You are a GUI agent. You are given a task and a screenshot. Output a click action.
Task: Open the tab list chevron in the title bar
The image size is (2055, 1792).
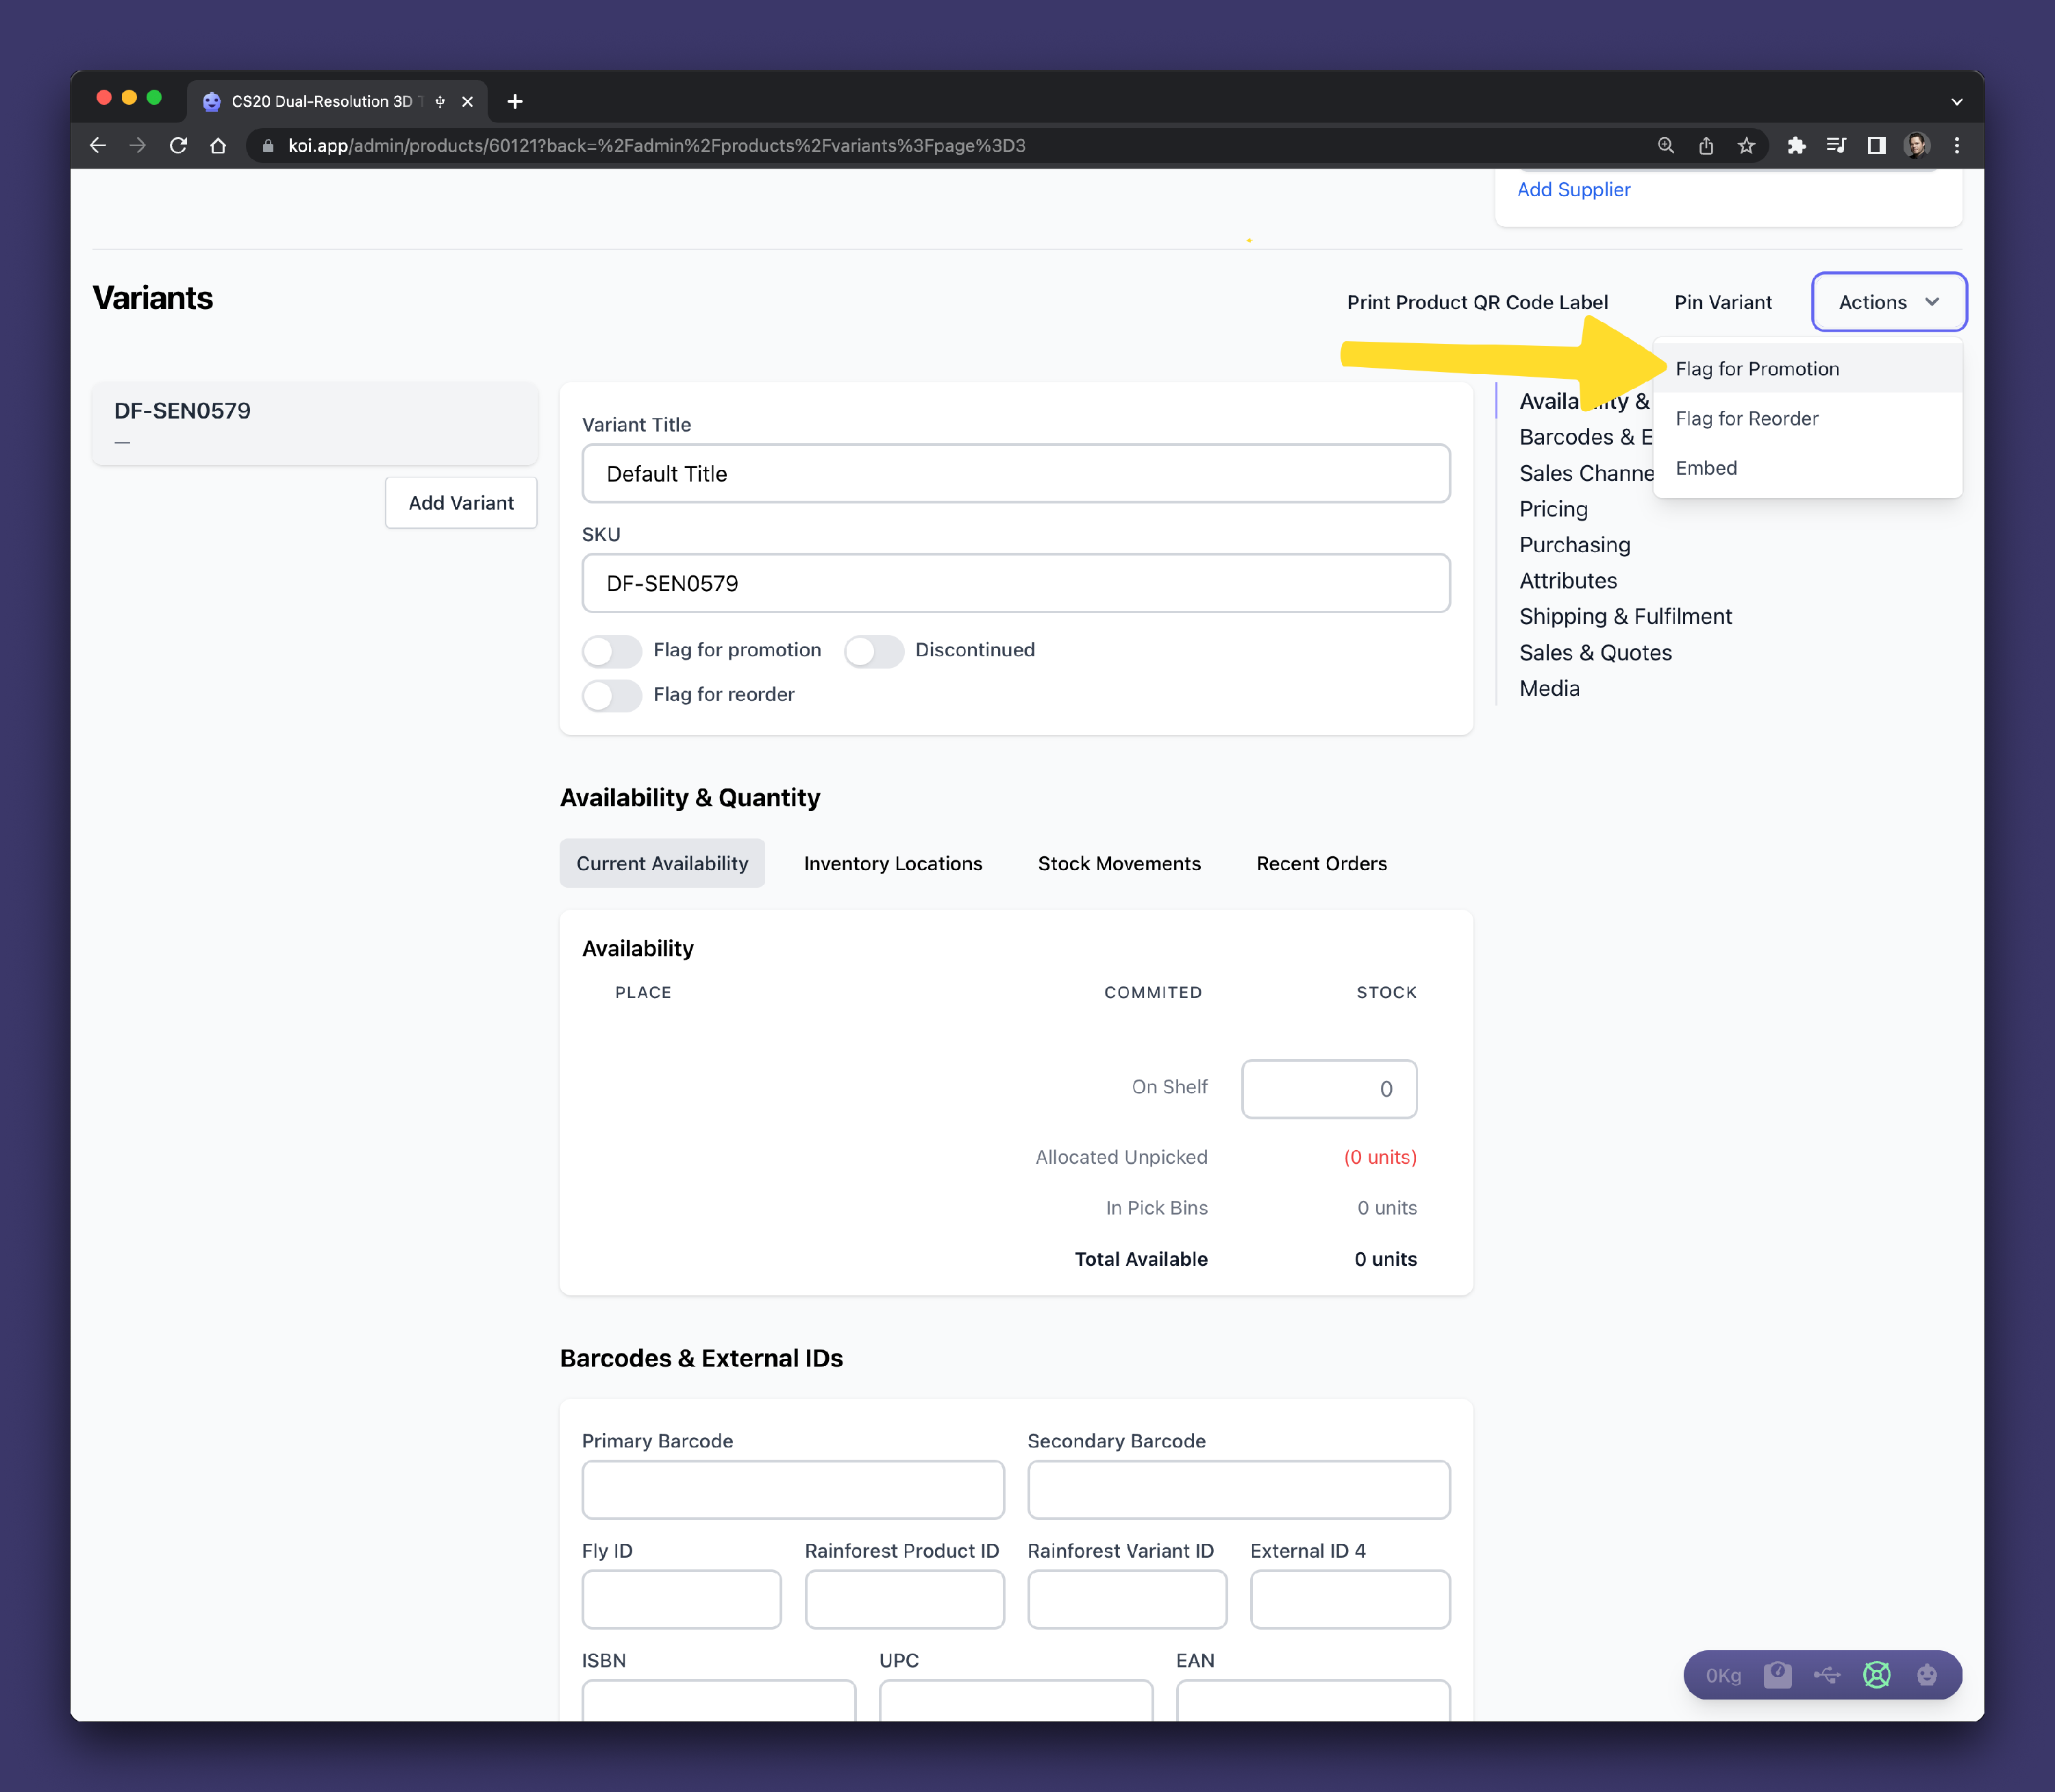(1956, 102)
